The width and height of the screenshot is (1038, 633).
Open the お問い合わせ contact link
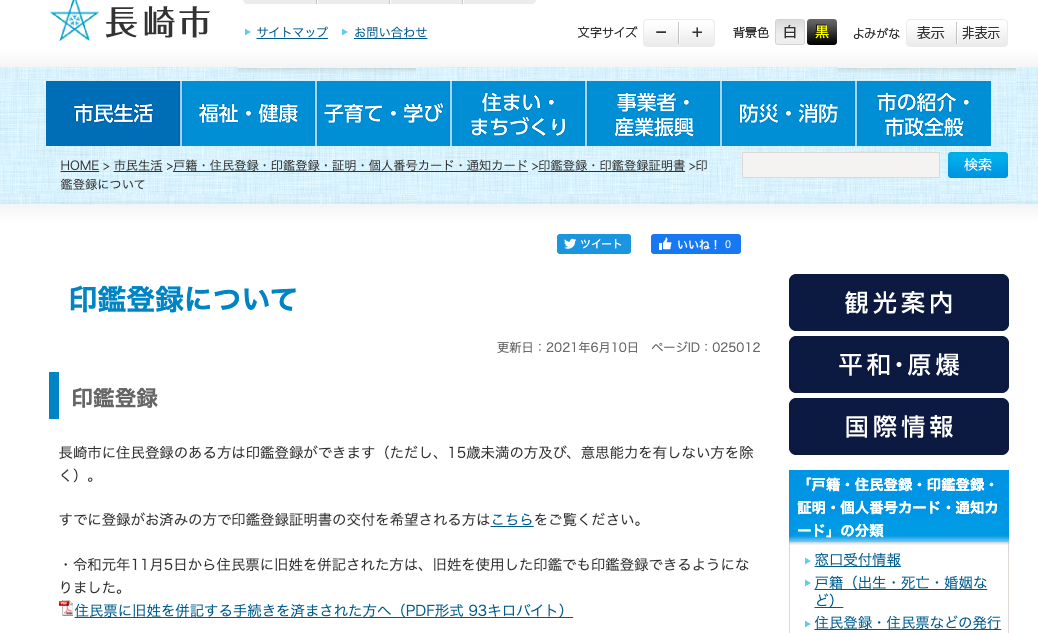(x=390, y=32)
